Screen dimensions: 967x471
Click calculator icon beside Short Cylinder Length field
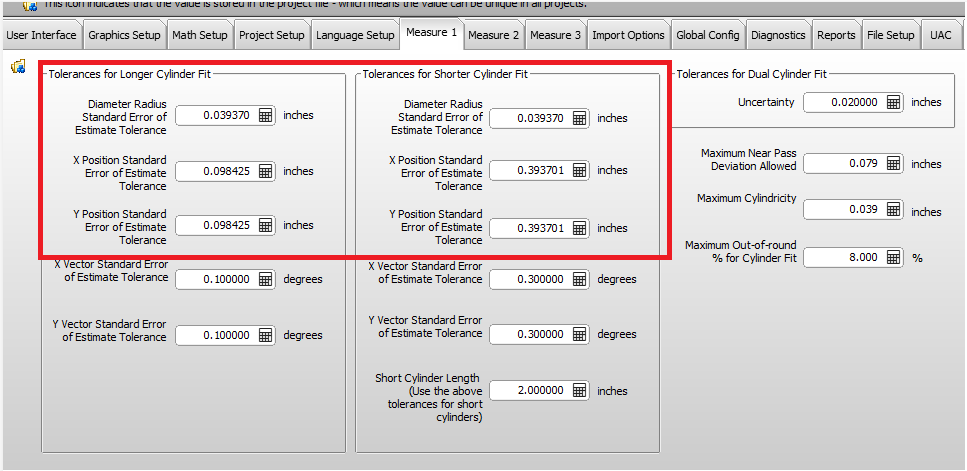click(x=580, y=390)
